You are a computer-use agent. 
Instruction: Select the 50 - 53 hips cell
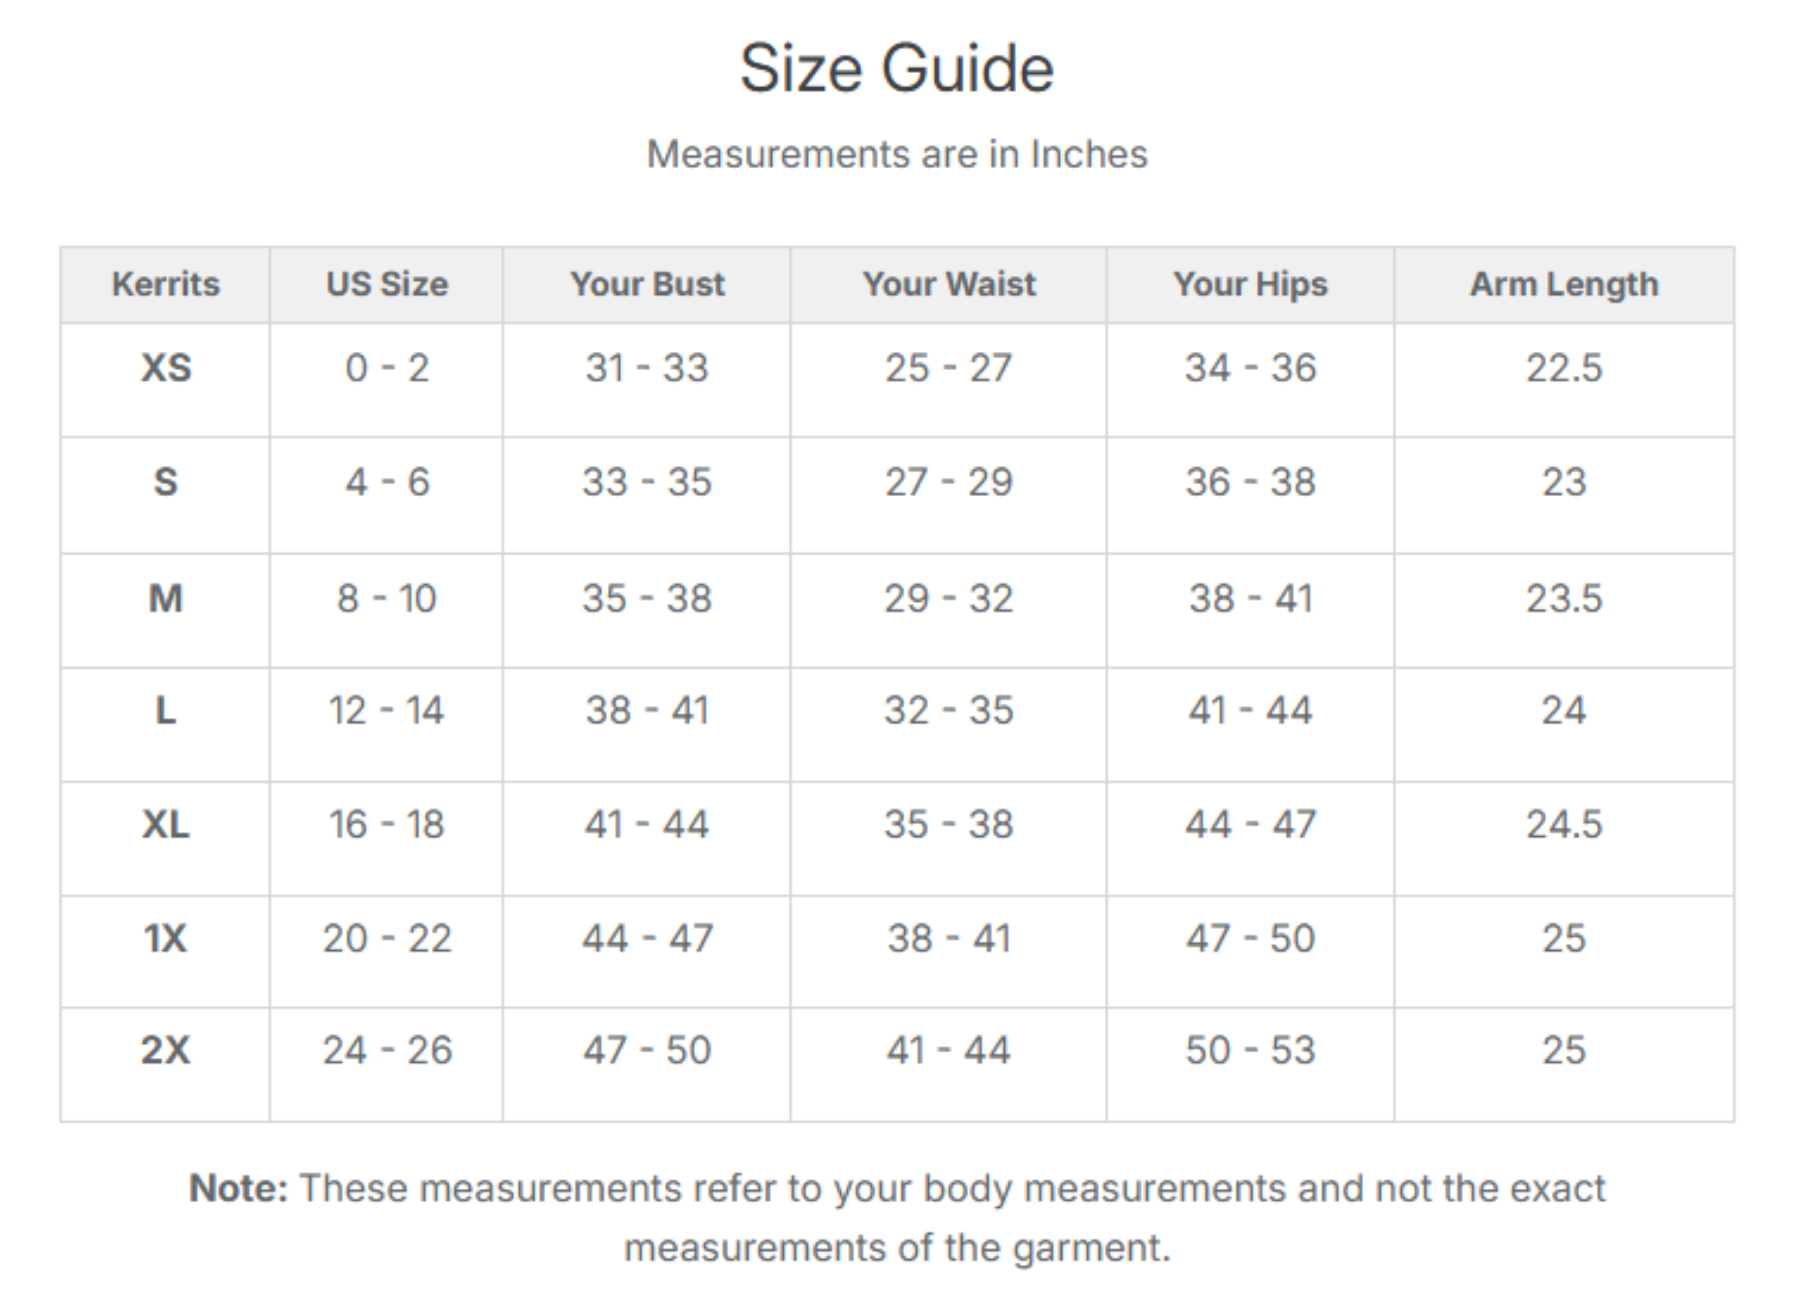pyautogui.click(x=1250, y=1050)
